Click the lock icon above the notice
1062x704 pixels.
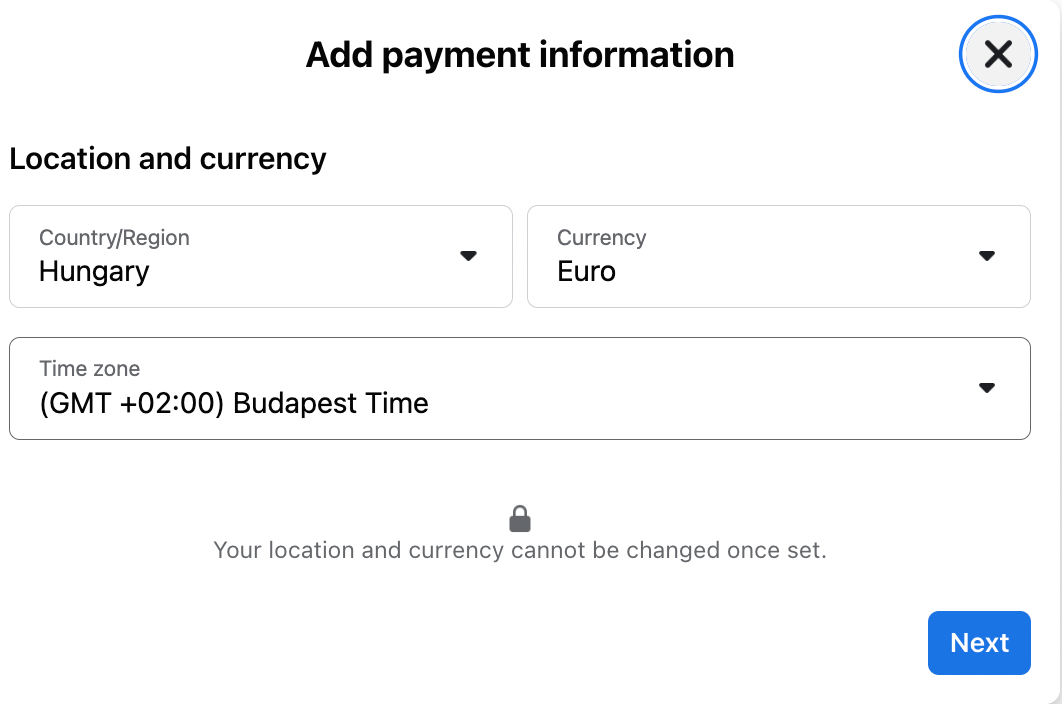pos(520,518)
